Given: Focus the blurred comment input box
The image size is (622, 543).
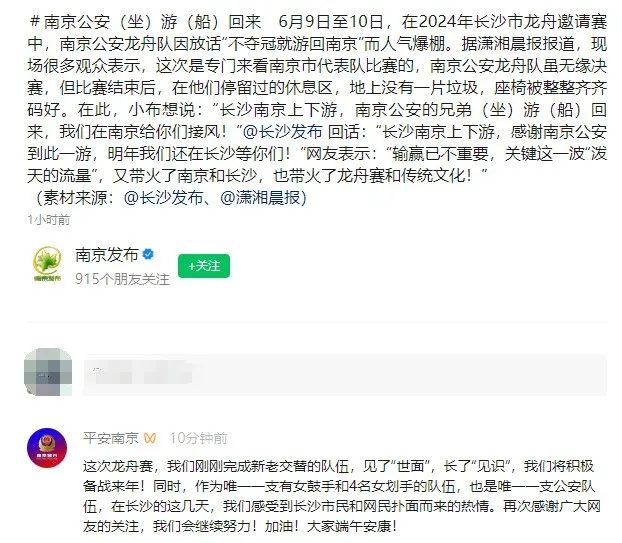Looking at the screenshot, I should [x=345, y=375].
